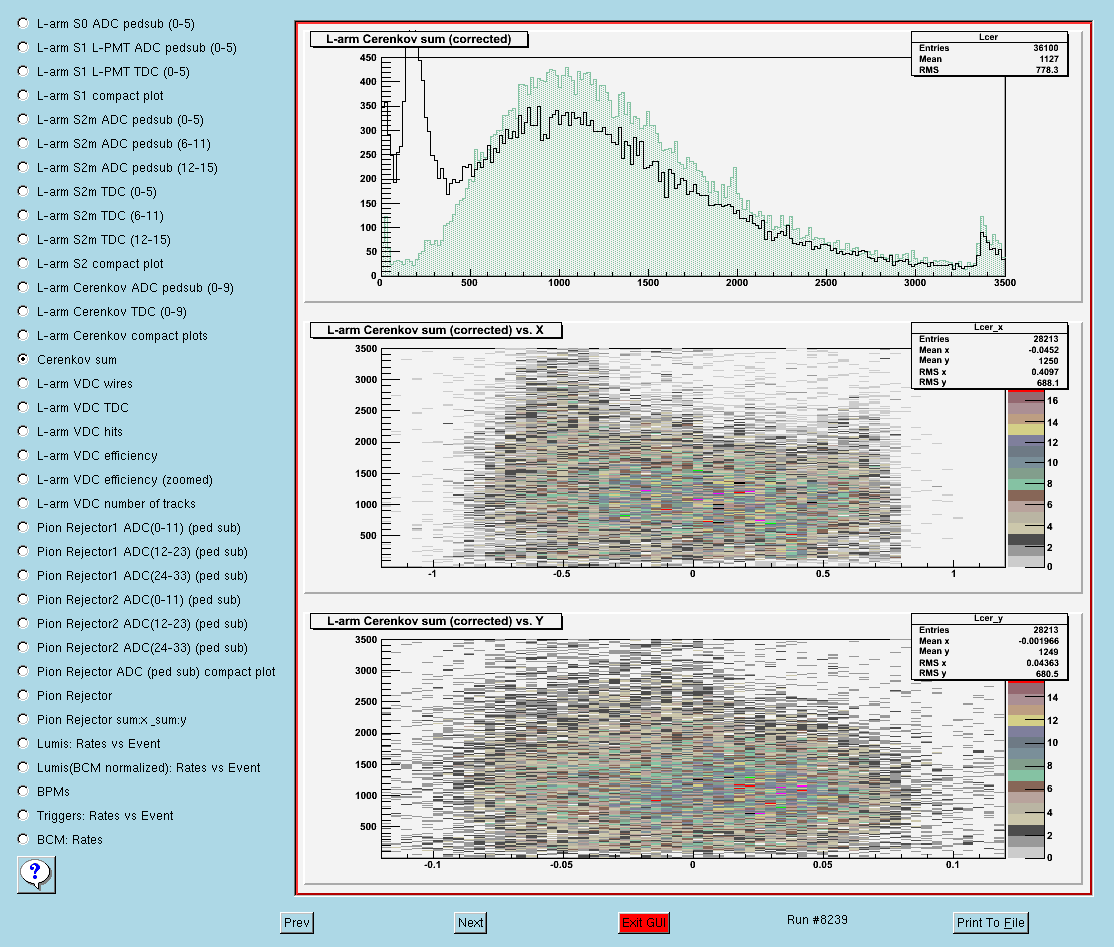Select Pion Rejector1 ADC(12-23) (ped sub)
This screenshot has width=1114, height=947.
pyautogui.click(x=23, y=551)
